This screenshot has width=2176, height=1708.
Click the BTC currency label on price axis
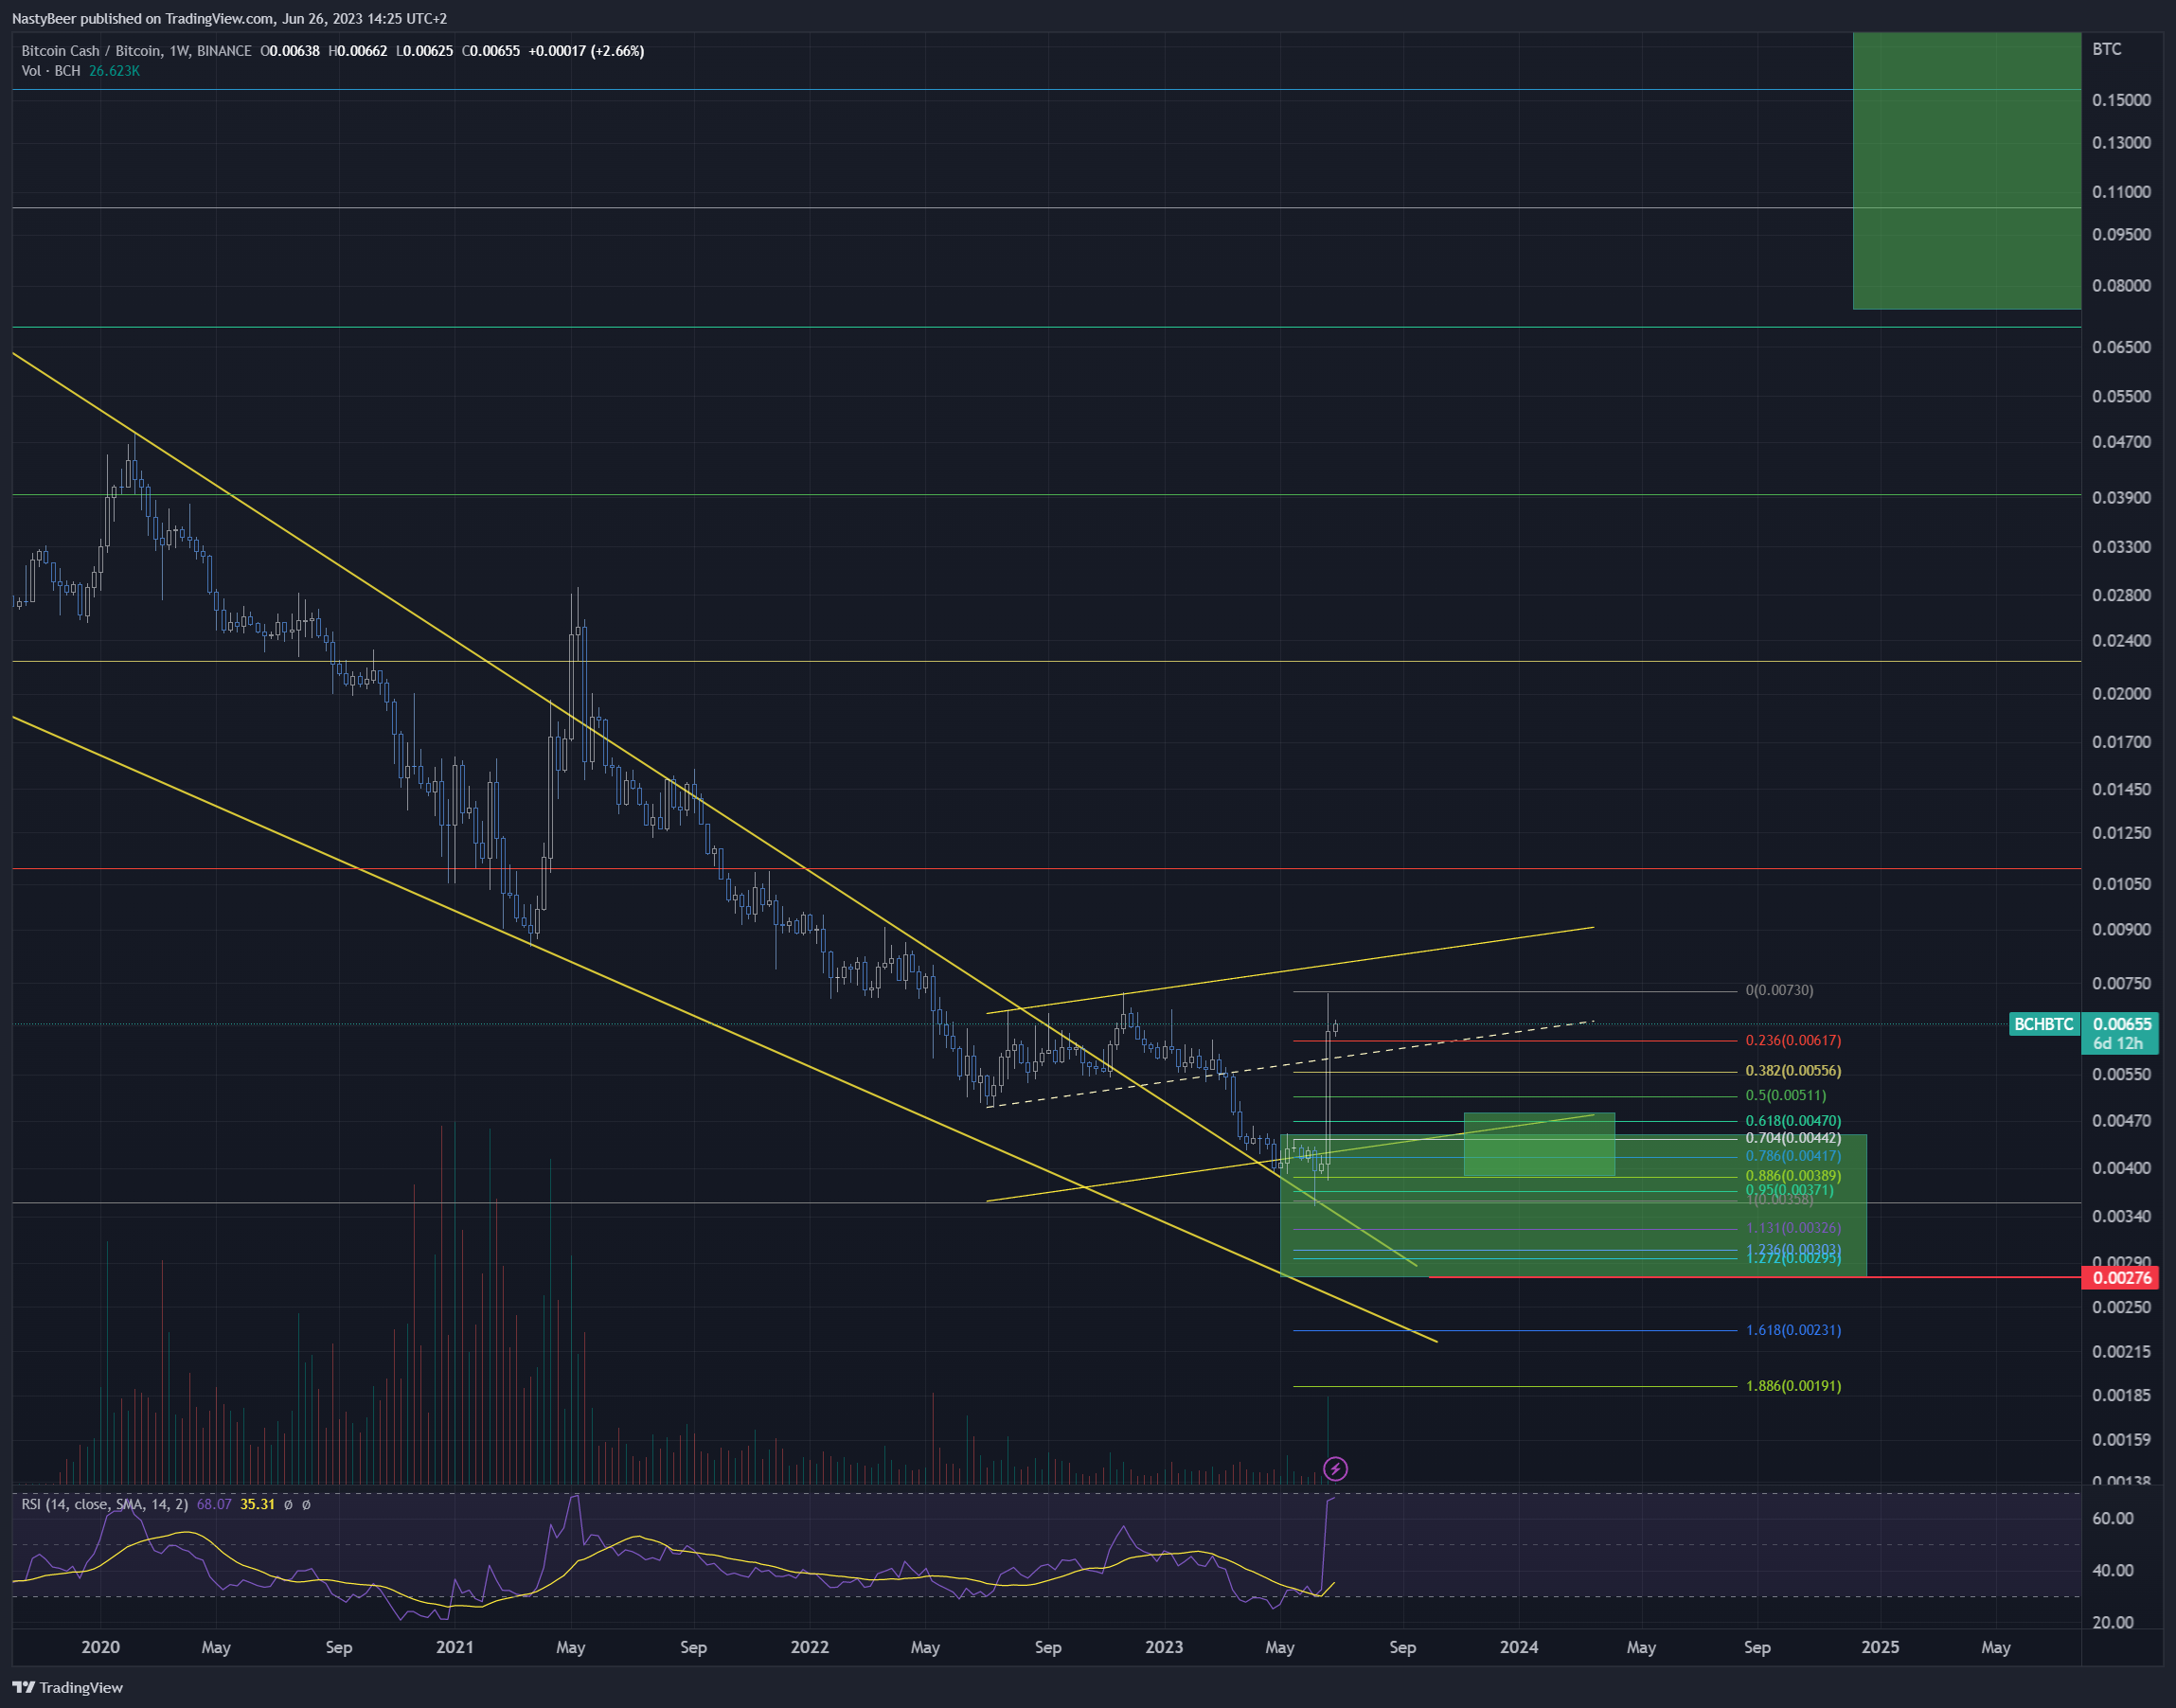pos(2107,49)
